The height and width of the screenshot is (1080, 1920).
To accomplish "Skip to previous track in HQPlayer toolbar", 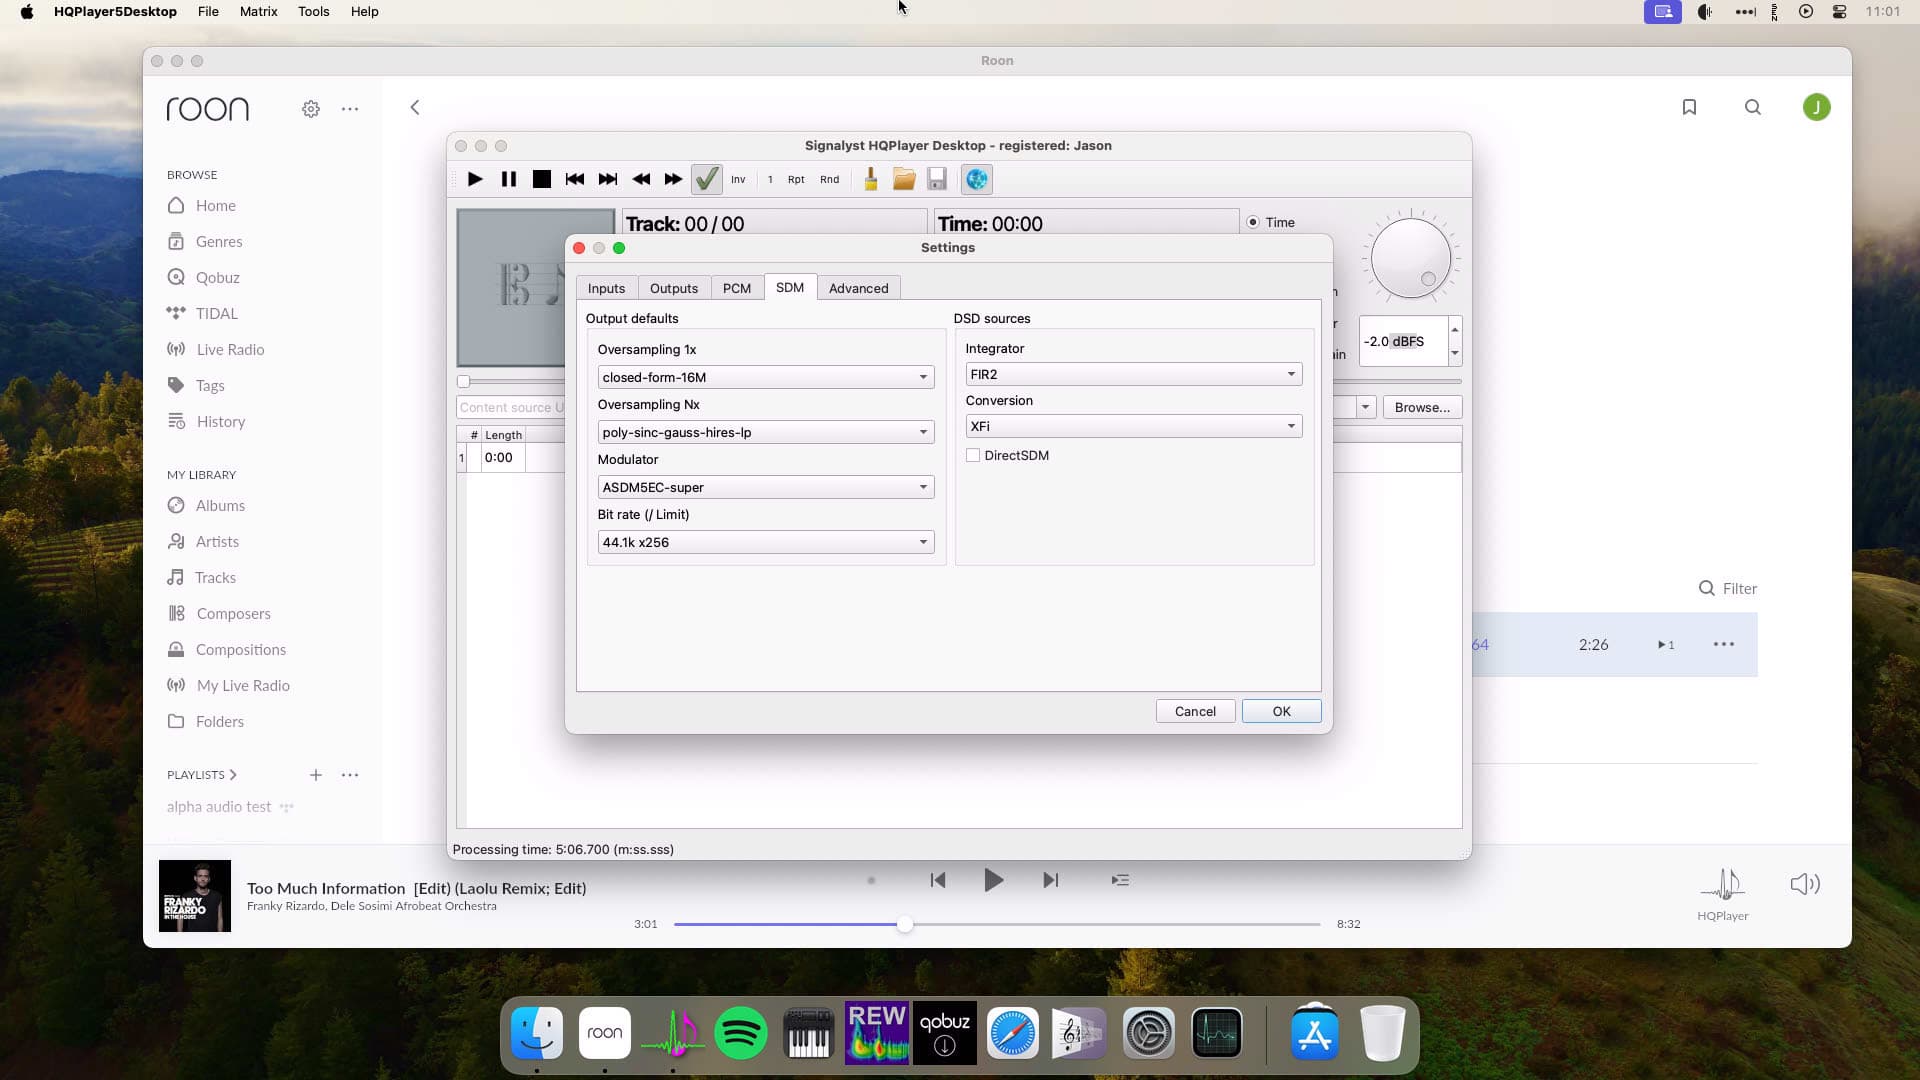I will coord(575,180).
